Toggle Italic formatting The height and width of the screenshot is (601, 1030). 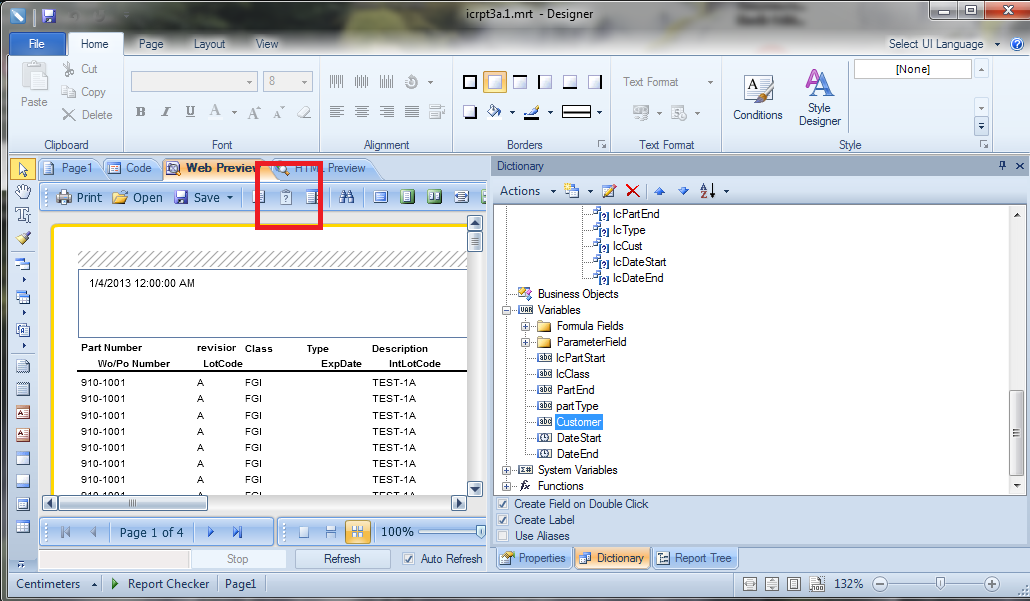click(x=166, y=112)
